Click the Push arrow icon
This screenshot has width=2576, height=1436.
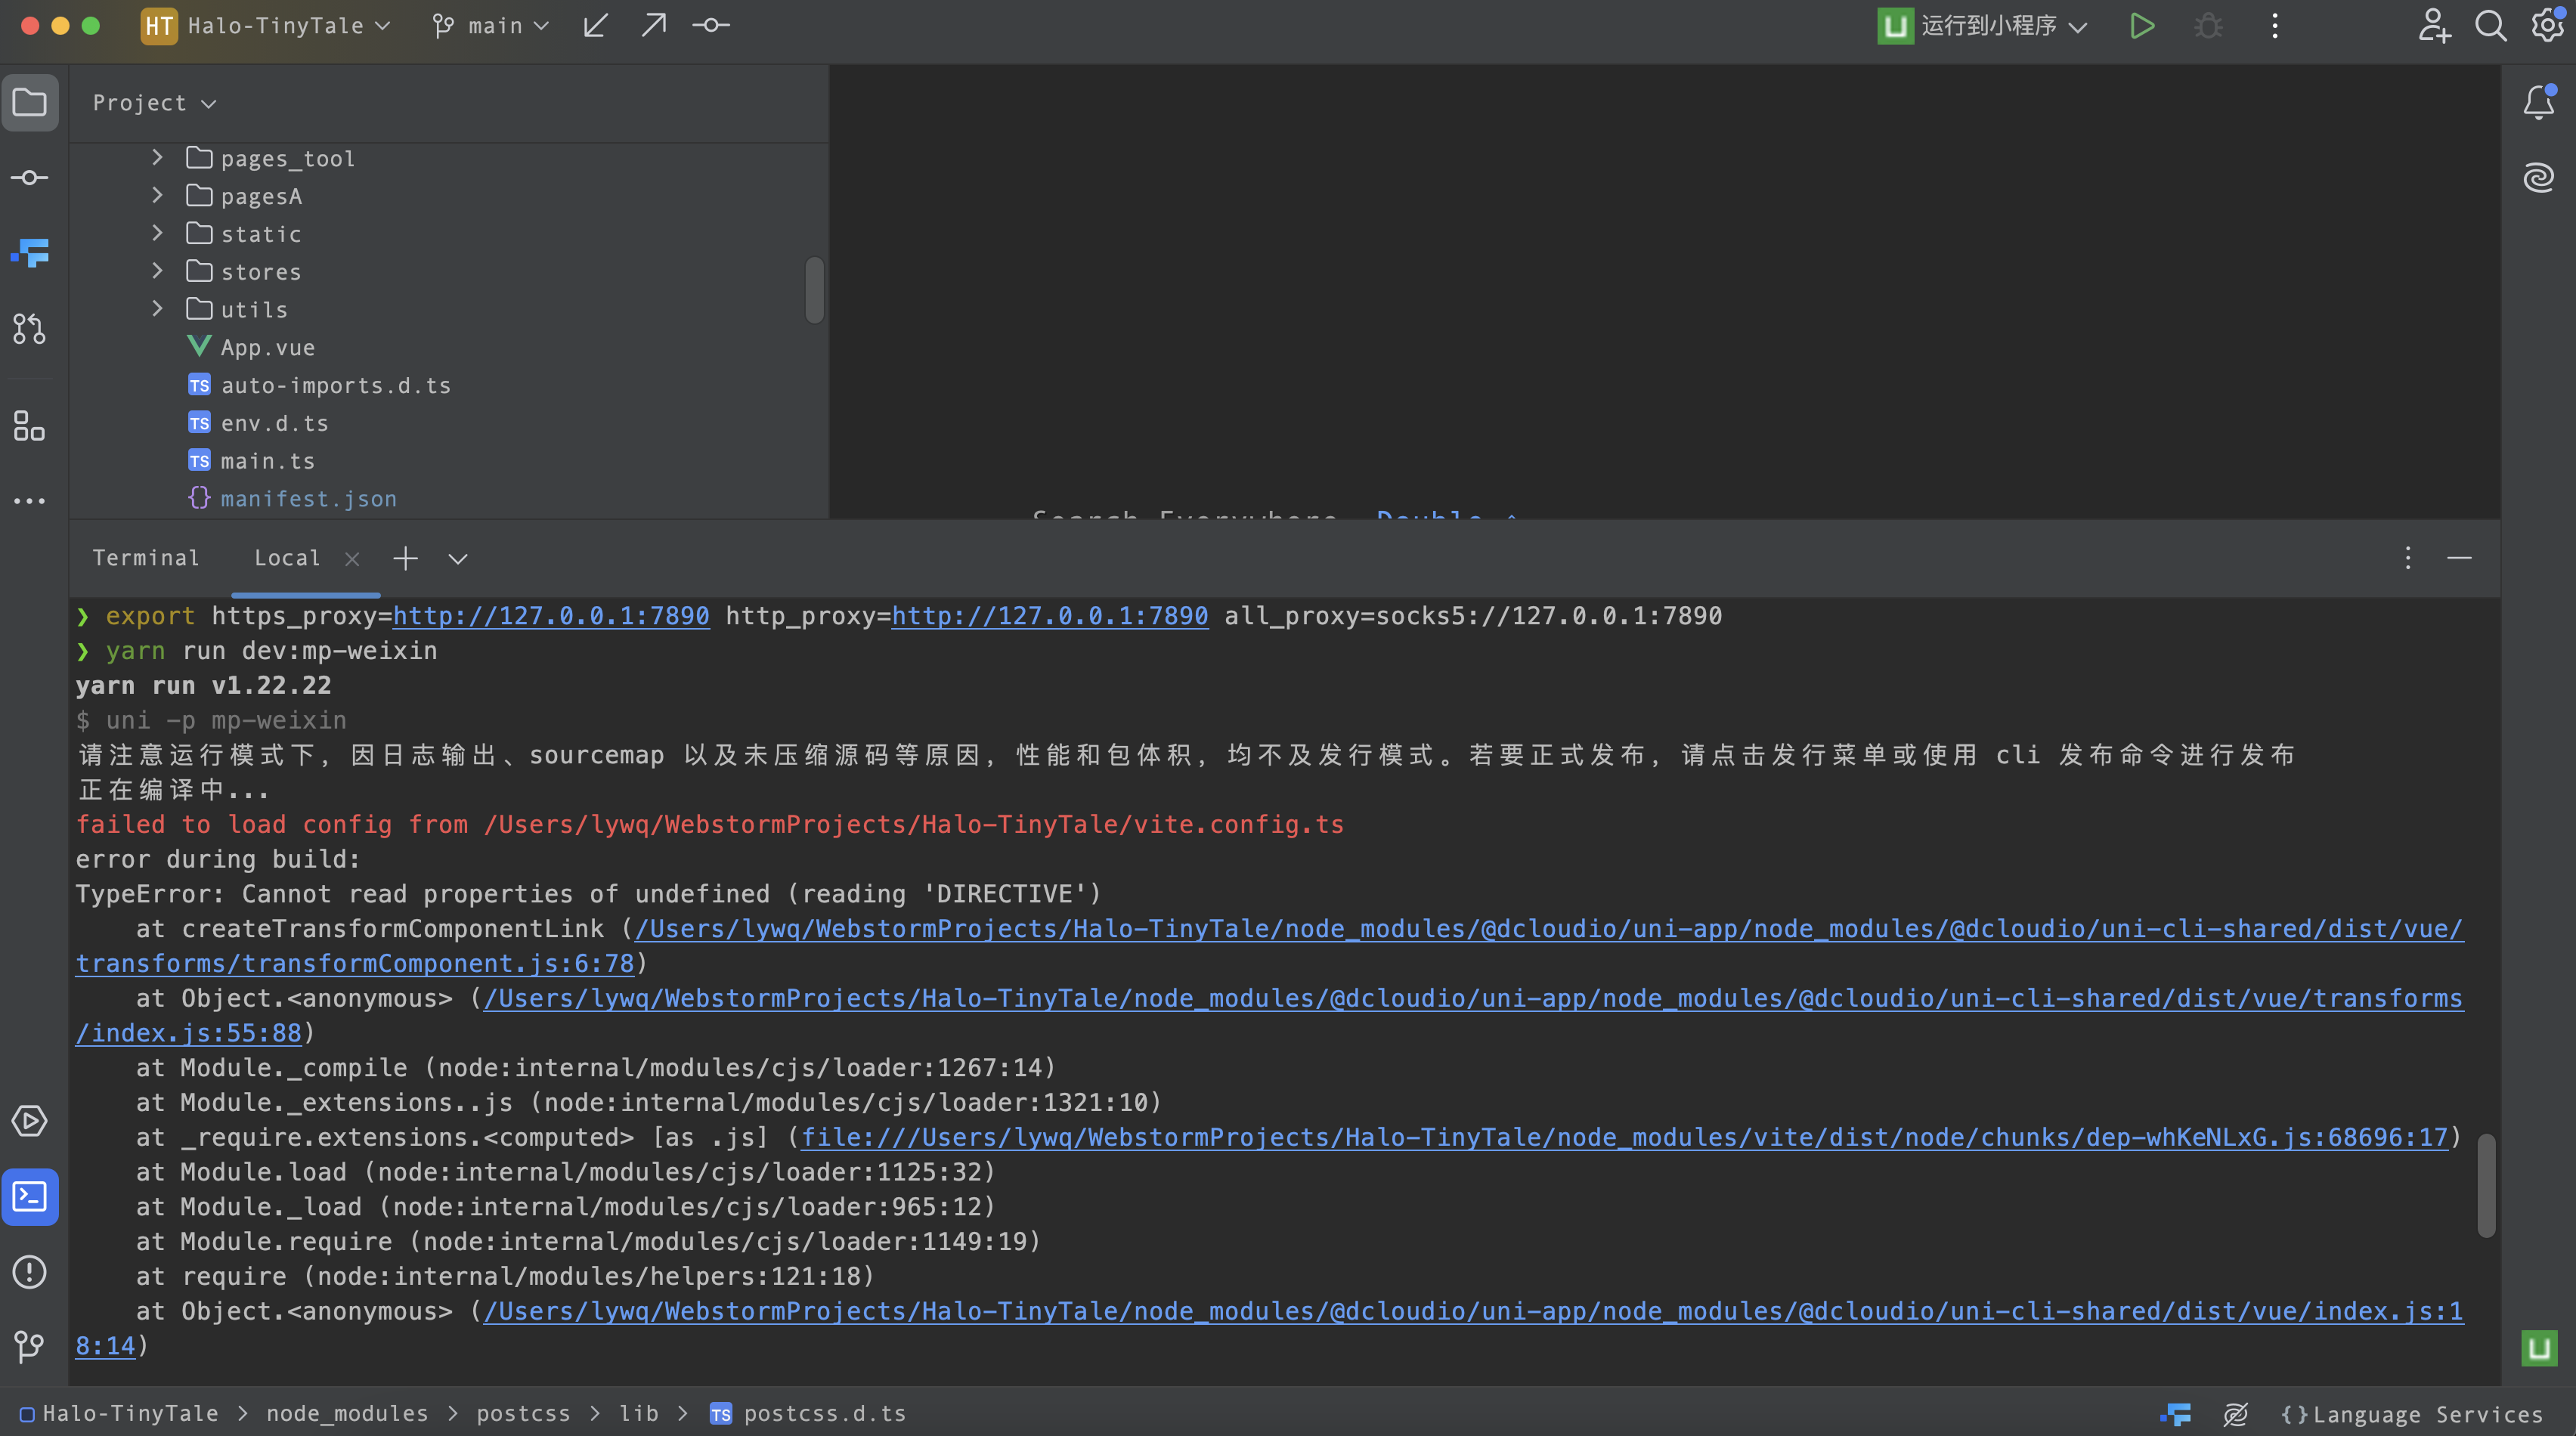(x=653, y=25)
